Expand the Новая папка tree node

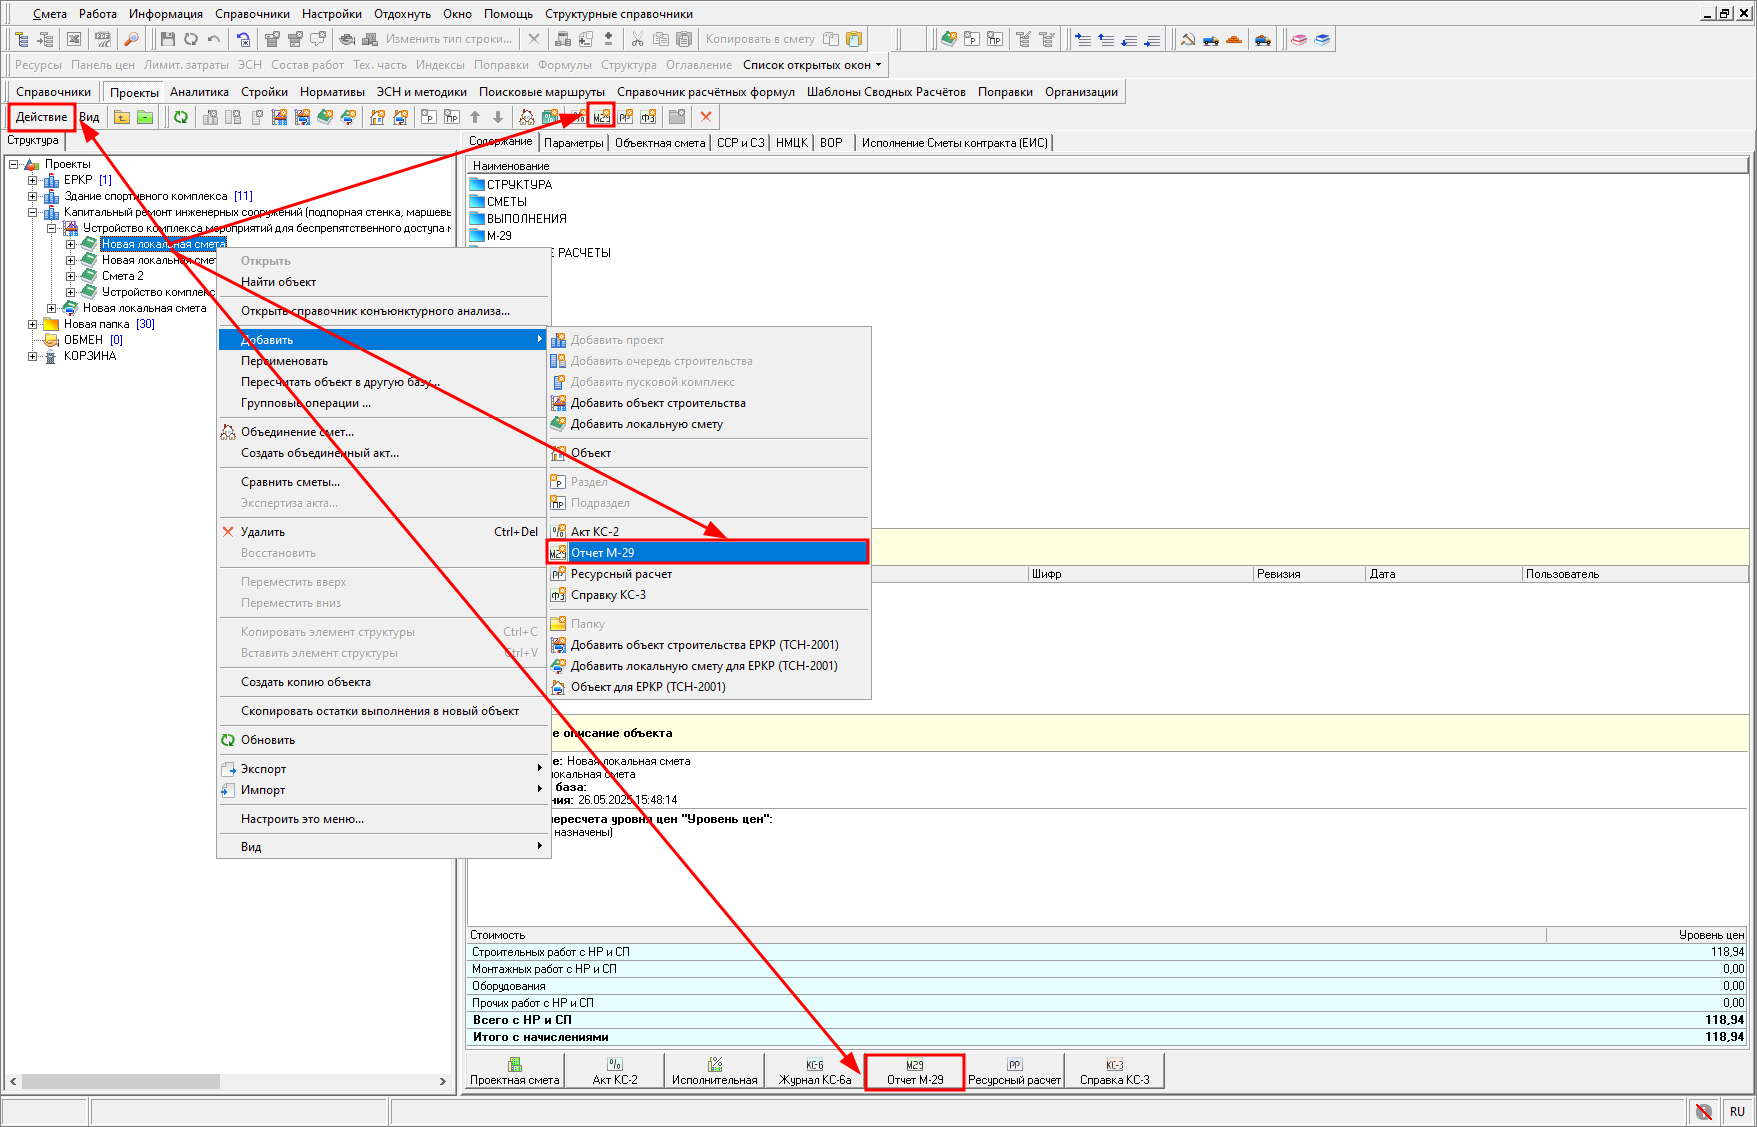click(x=33, y=324)
